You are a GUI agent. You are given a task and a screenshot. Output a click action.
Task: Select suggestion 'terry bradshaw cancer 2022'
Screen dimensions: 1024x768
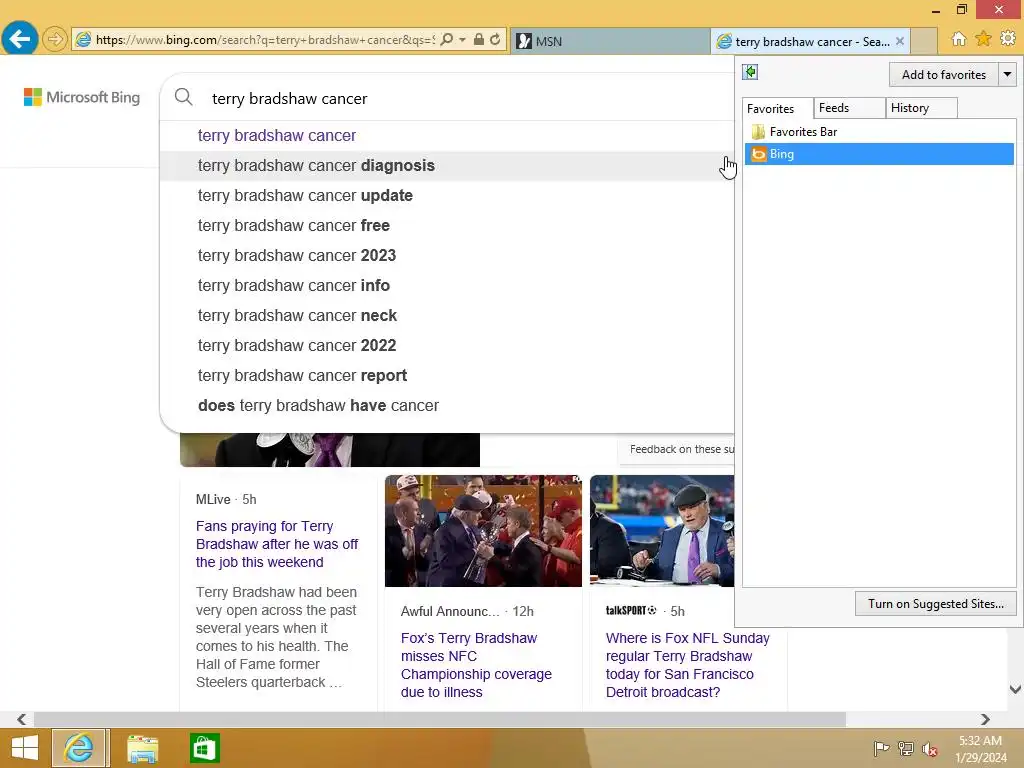click(x=447, y=345)
